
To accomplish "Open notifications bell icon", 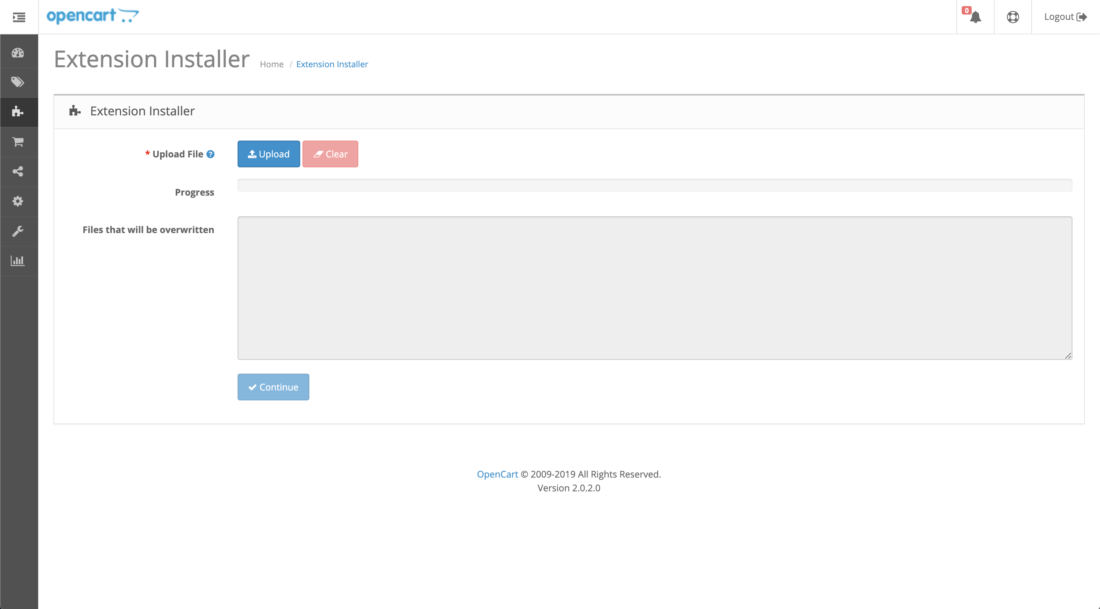I will [975, 17].
